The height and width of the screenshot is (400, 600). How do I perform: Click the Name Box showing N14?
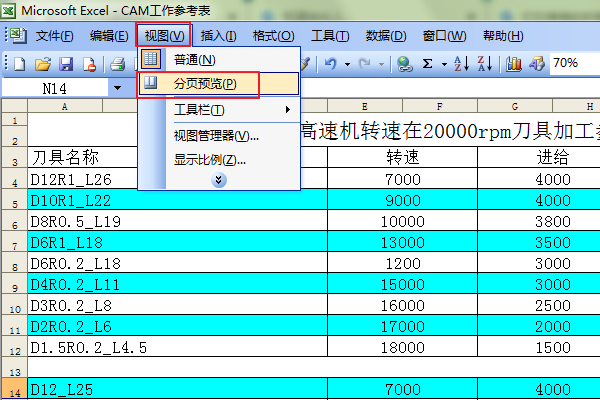point(55,88)
